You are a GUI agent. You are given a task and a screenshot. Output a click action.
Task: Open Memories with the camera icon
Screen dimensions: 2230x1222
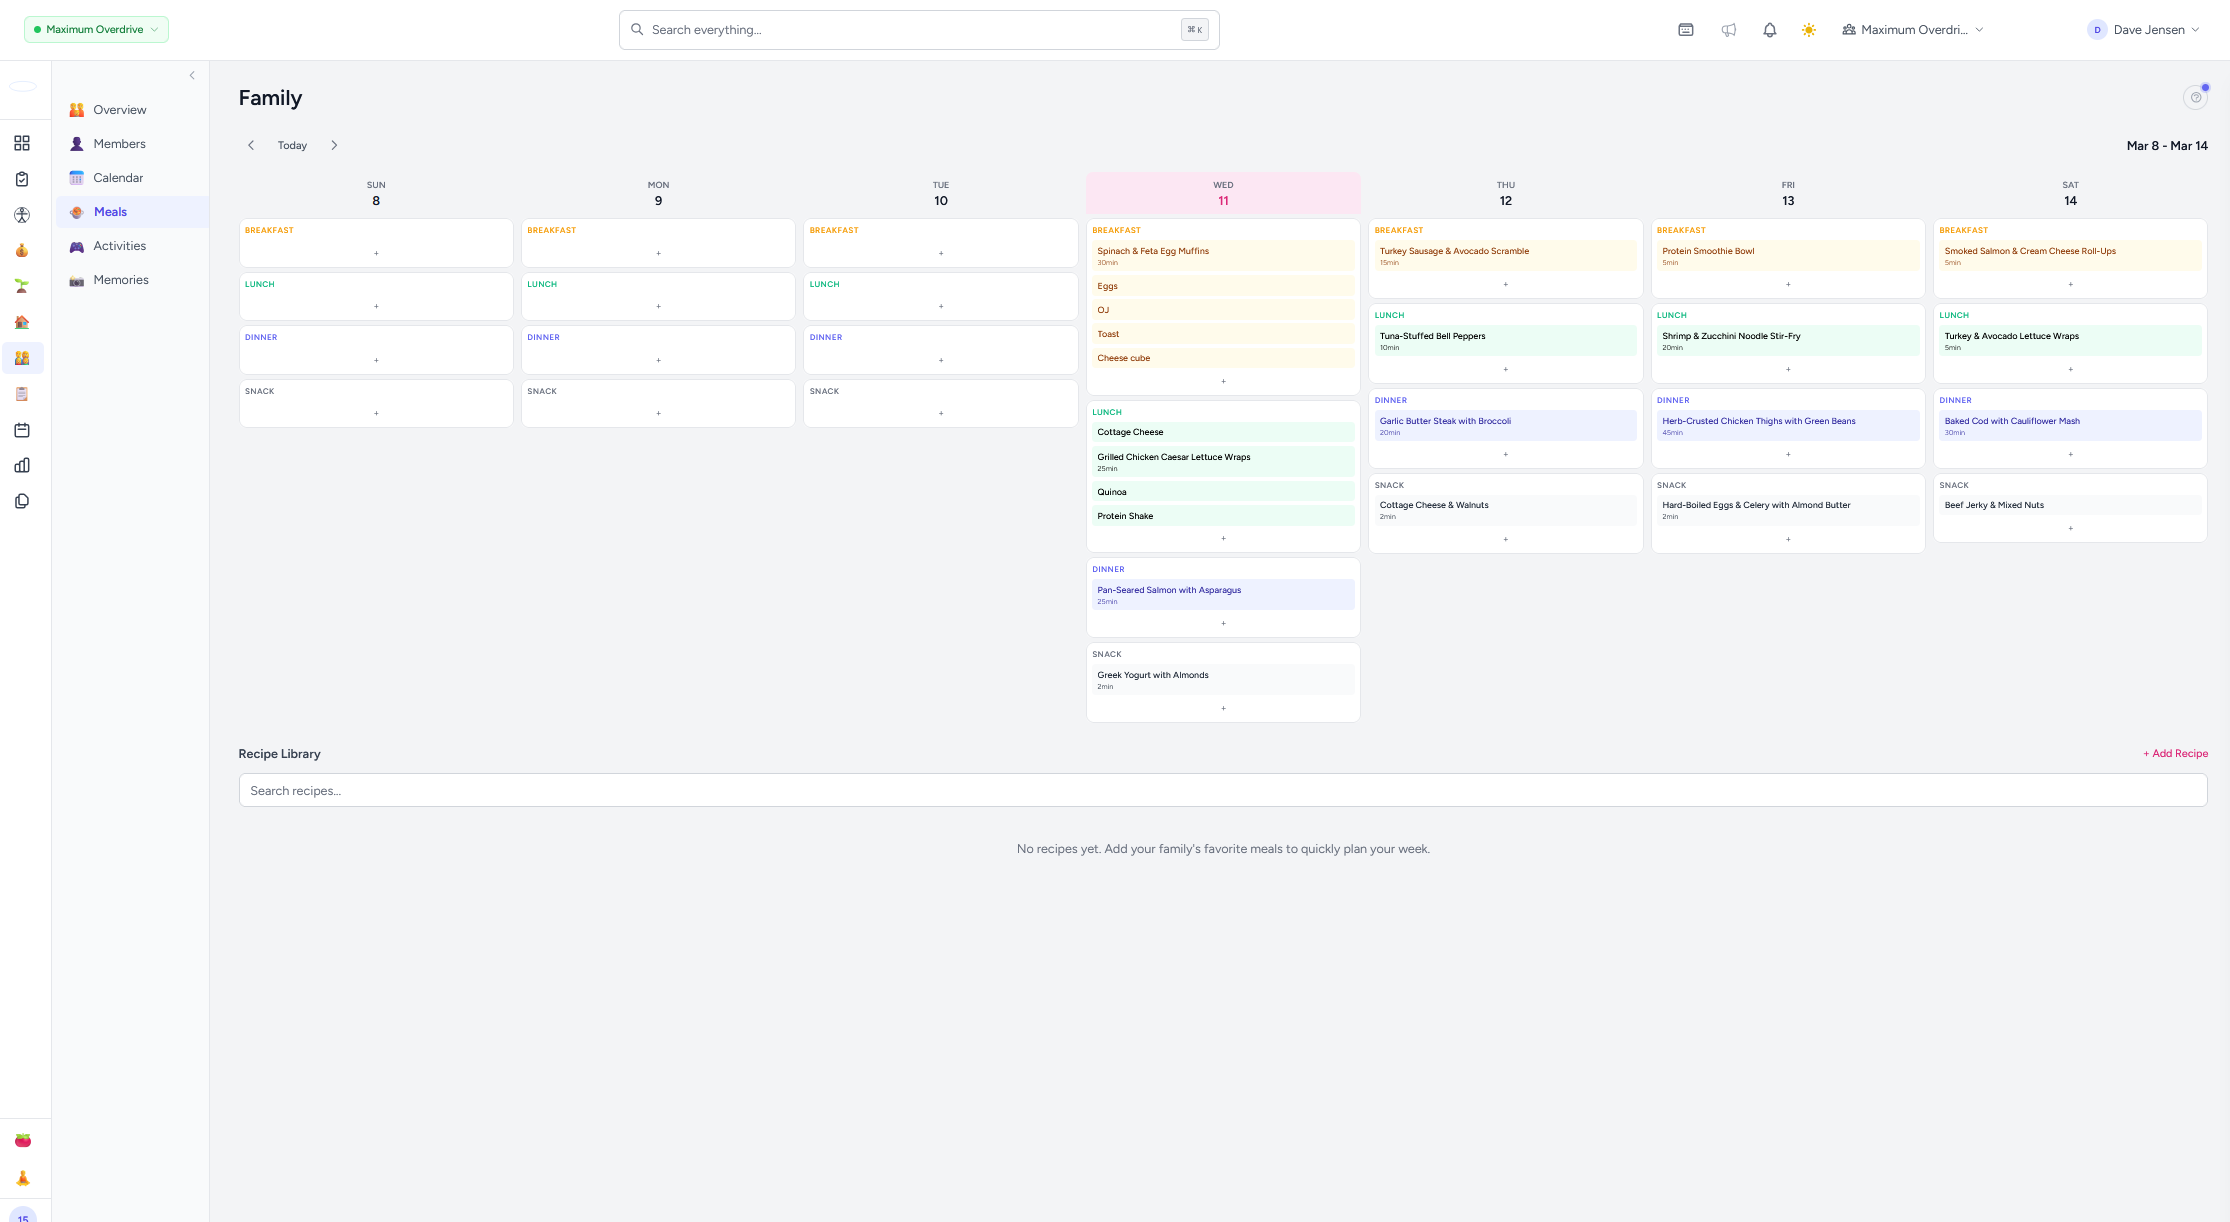[x=121, y=280]
